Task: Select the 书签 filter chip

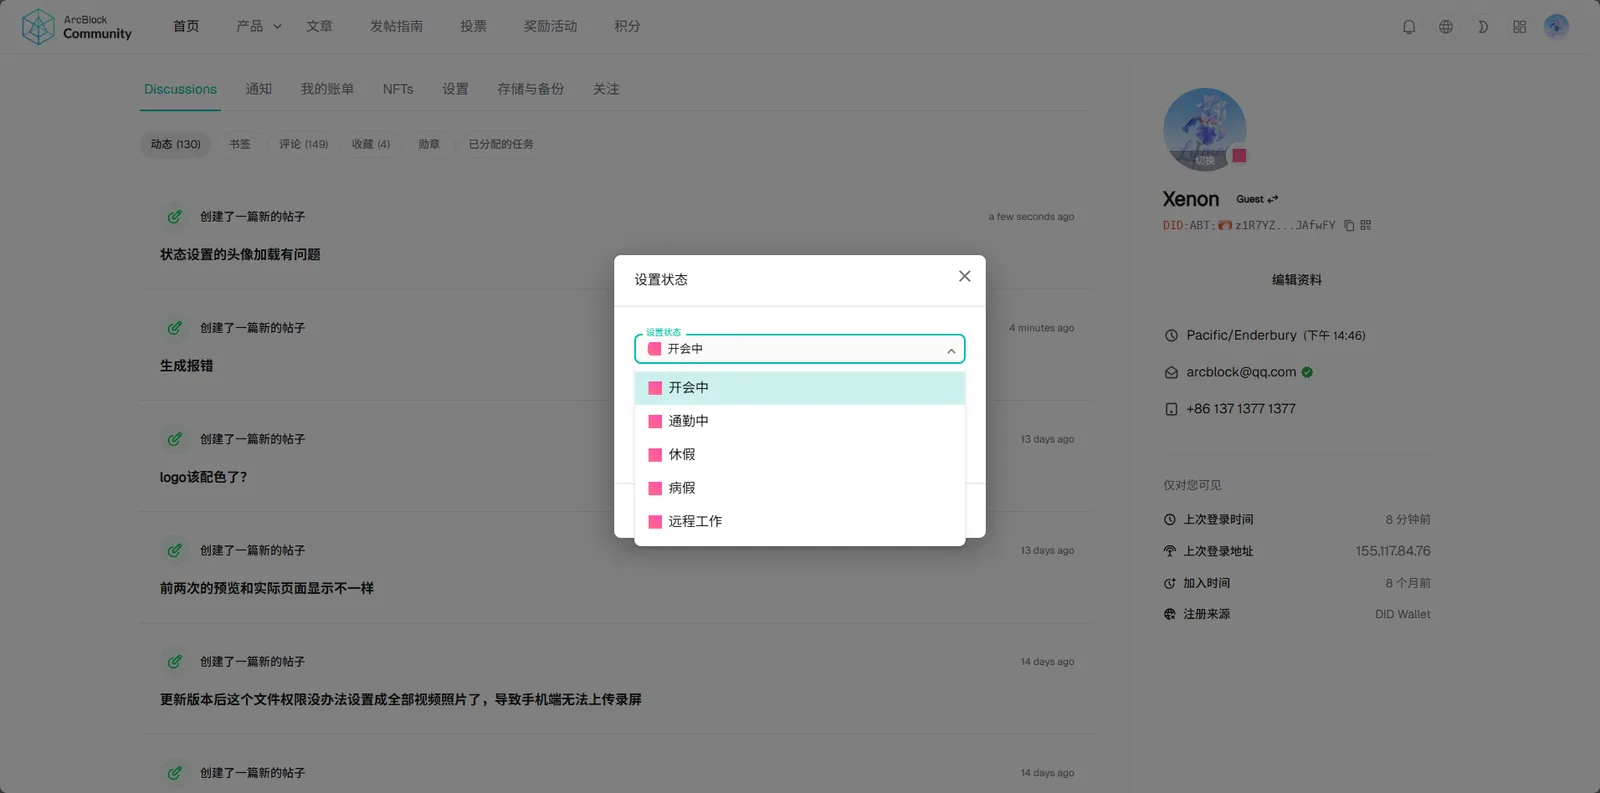Action: click(x=240, y=144)
